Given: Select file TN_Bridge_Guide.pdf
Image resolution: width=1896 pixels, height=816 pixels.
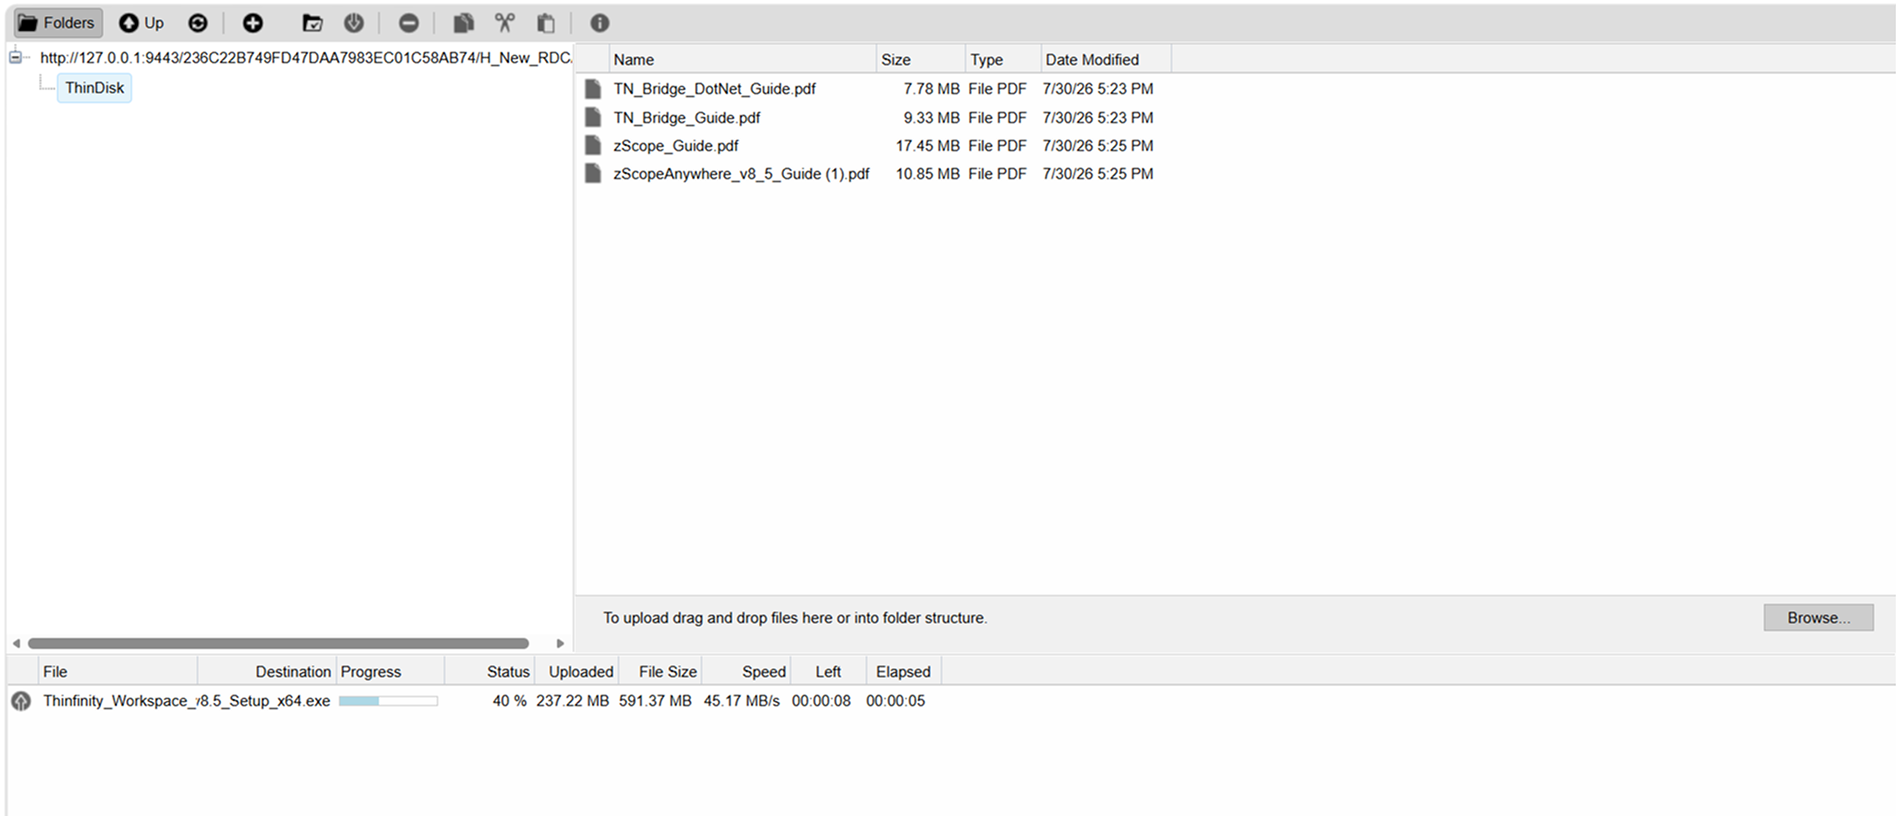Looking at the screenshot, I should tap(687, 118).
